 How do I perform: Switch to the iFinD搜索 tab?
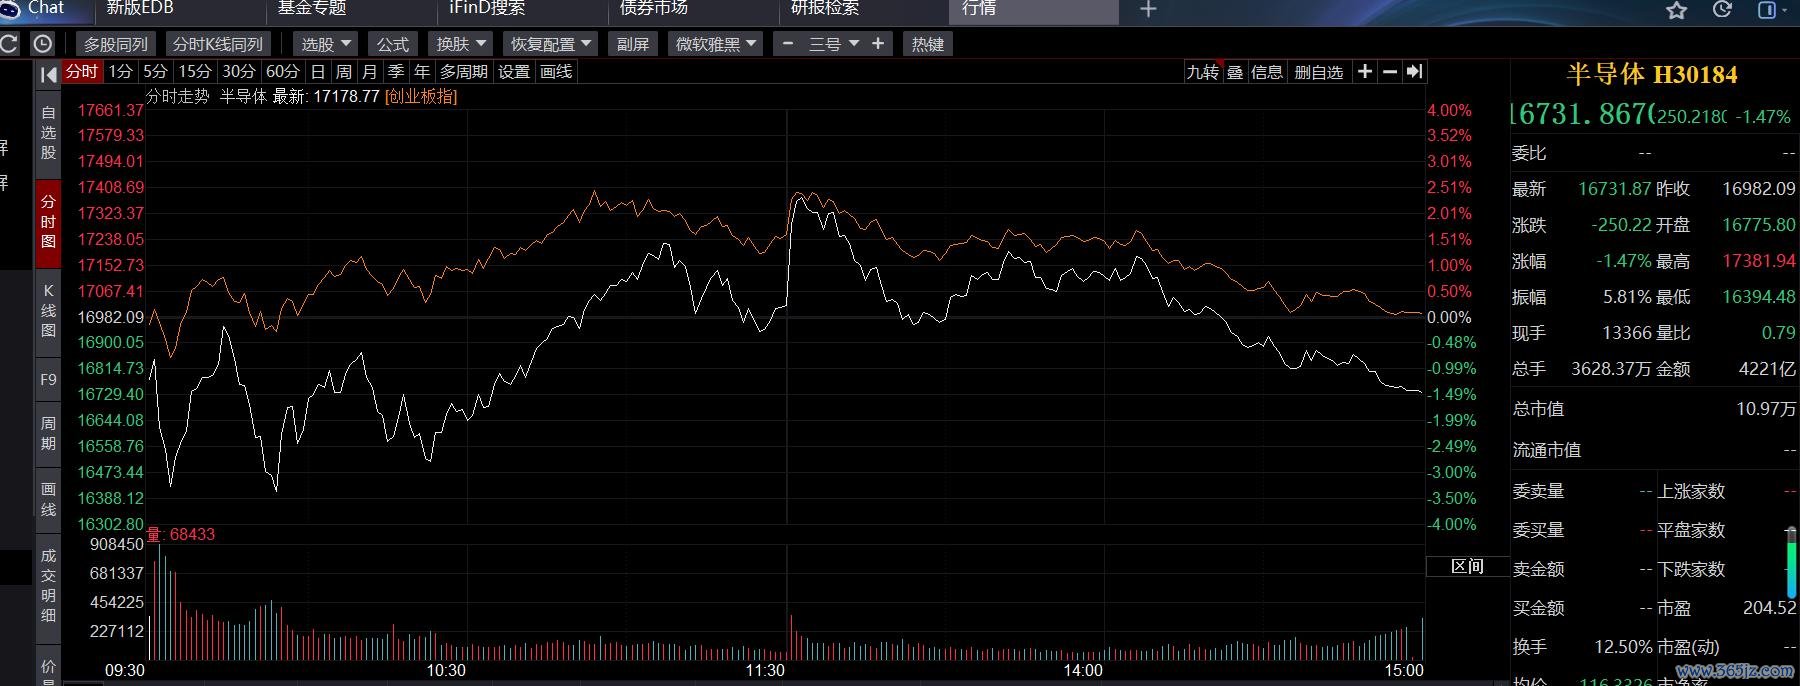coord(487,8)
